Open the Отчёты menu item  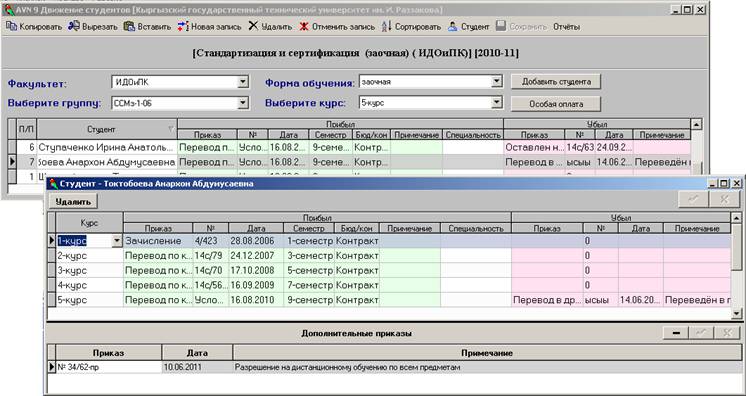[566, 27]
